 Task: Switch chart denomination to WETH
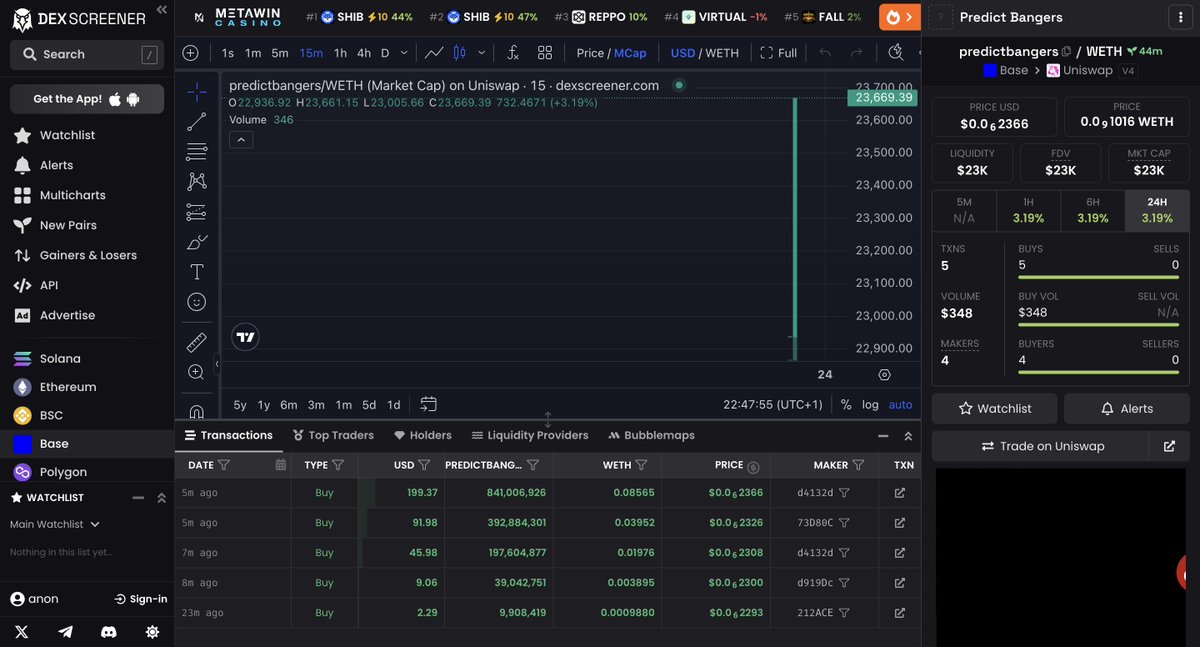tap(722, 53)
